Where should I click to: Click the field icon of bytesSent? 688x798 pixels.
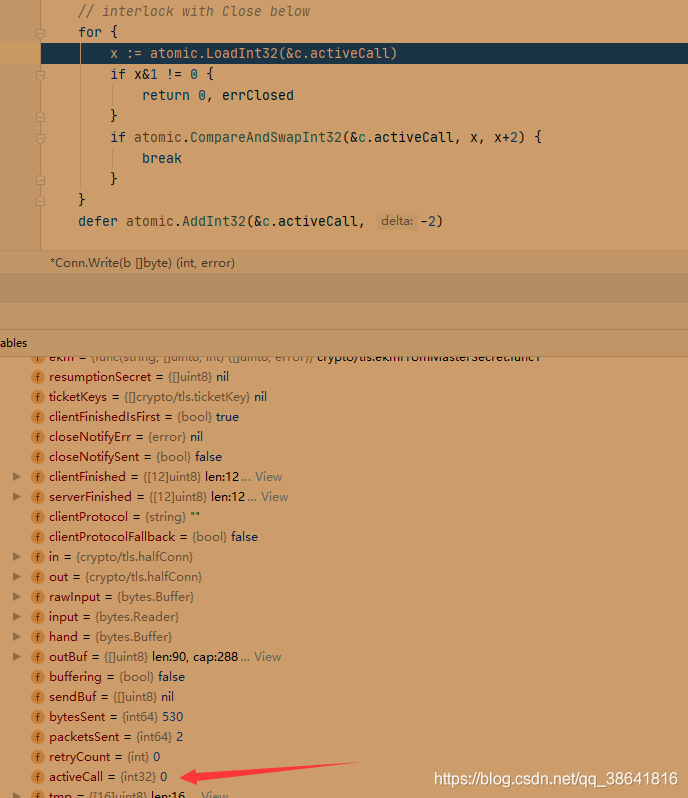click(38, 717)
